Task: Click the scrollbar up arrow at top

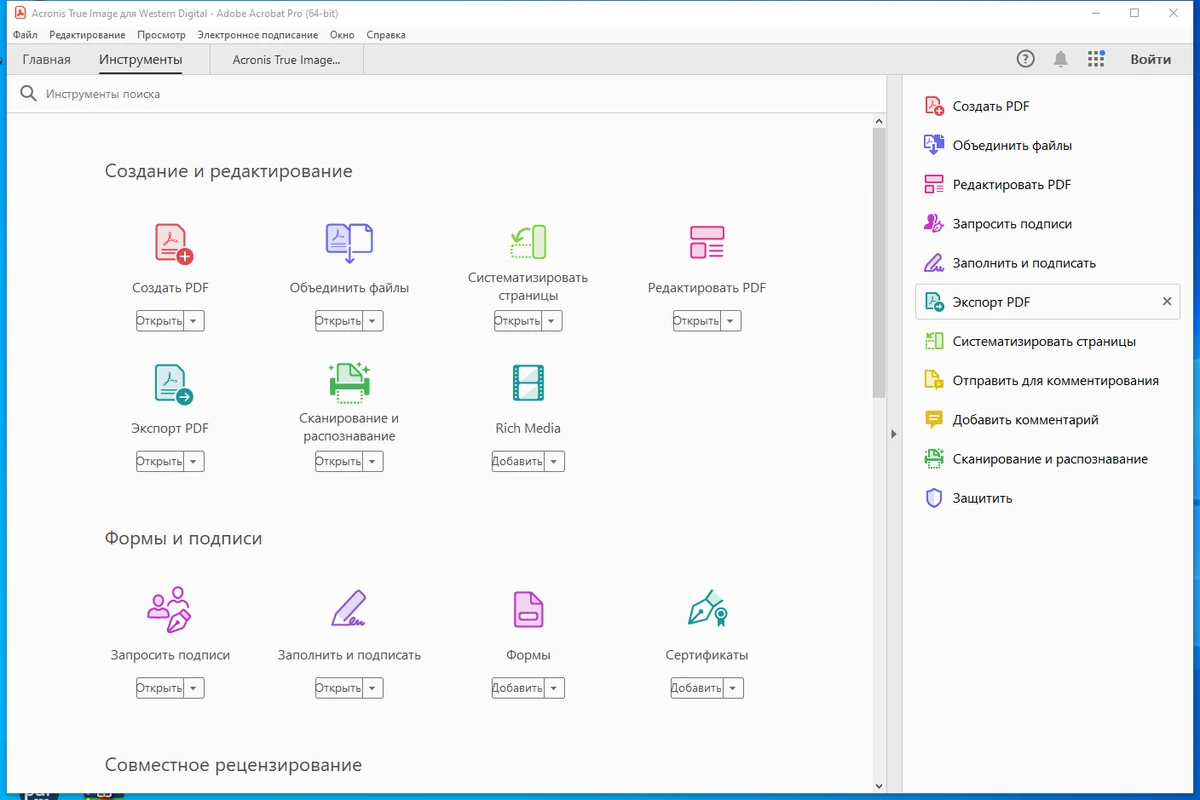Action: (879, 120)
